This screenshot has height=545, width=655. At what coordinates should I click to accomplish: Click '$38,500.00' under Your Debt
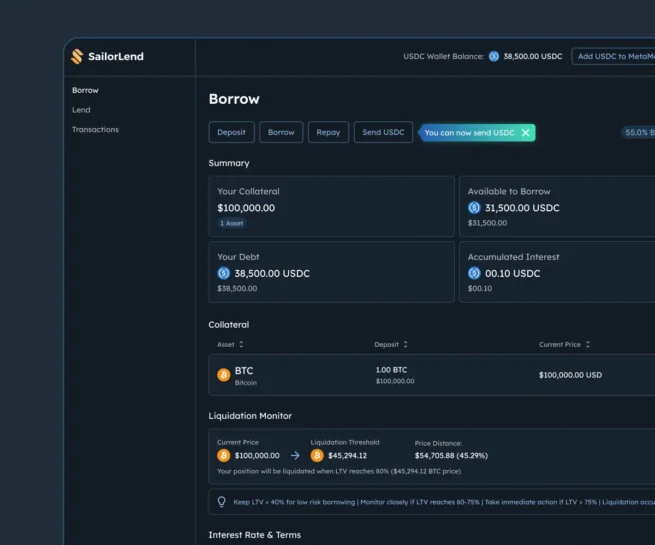237,288
